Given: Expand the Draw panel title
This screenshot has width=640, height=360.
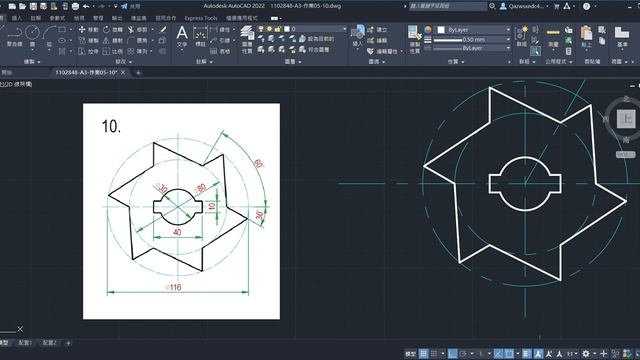Looking at the screenshot, I should pos(31,62).
